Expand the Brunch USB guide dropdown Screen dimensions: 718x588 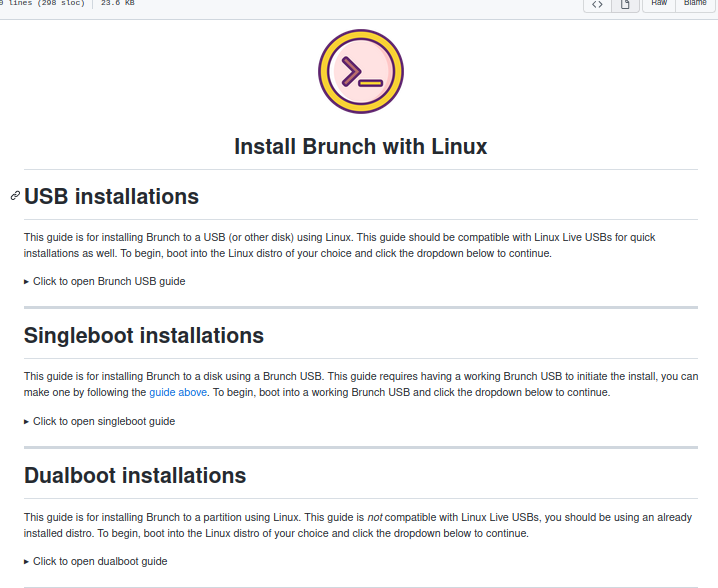pos(104,281)
